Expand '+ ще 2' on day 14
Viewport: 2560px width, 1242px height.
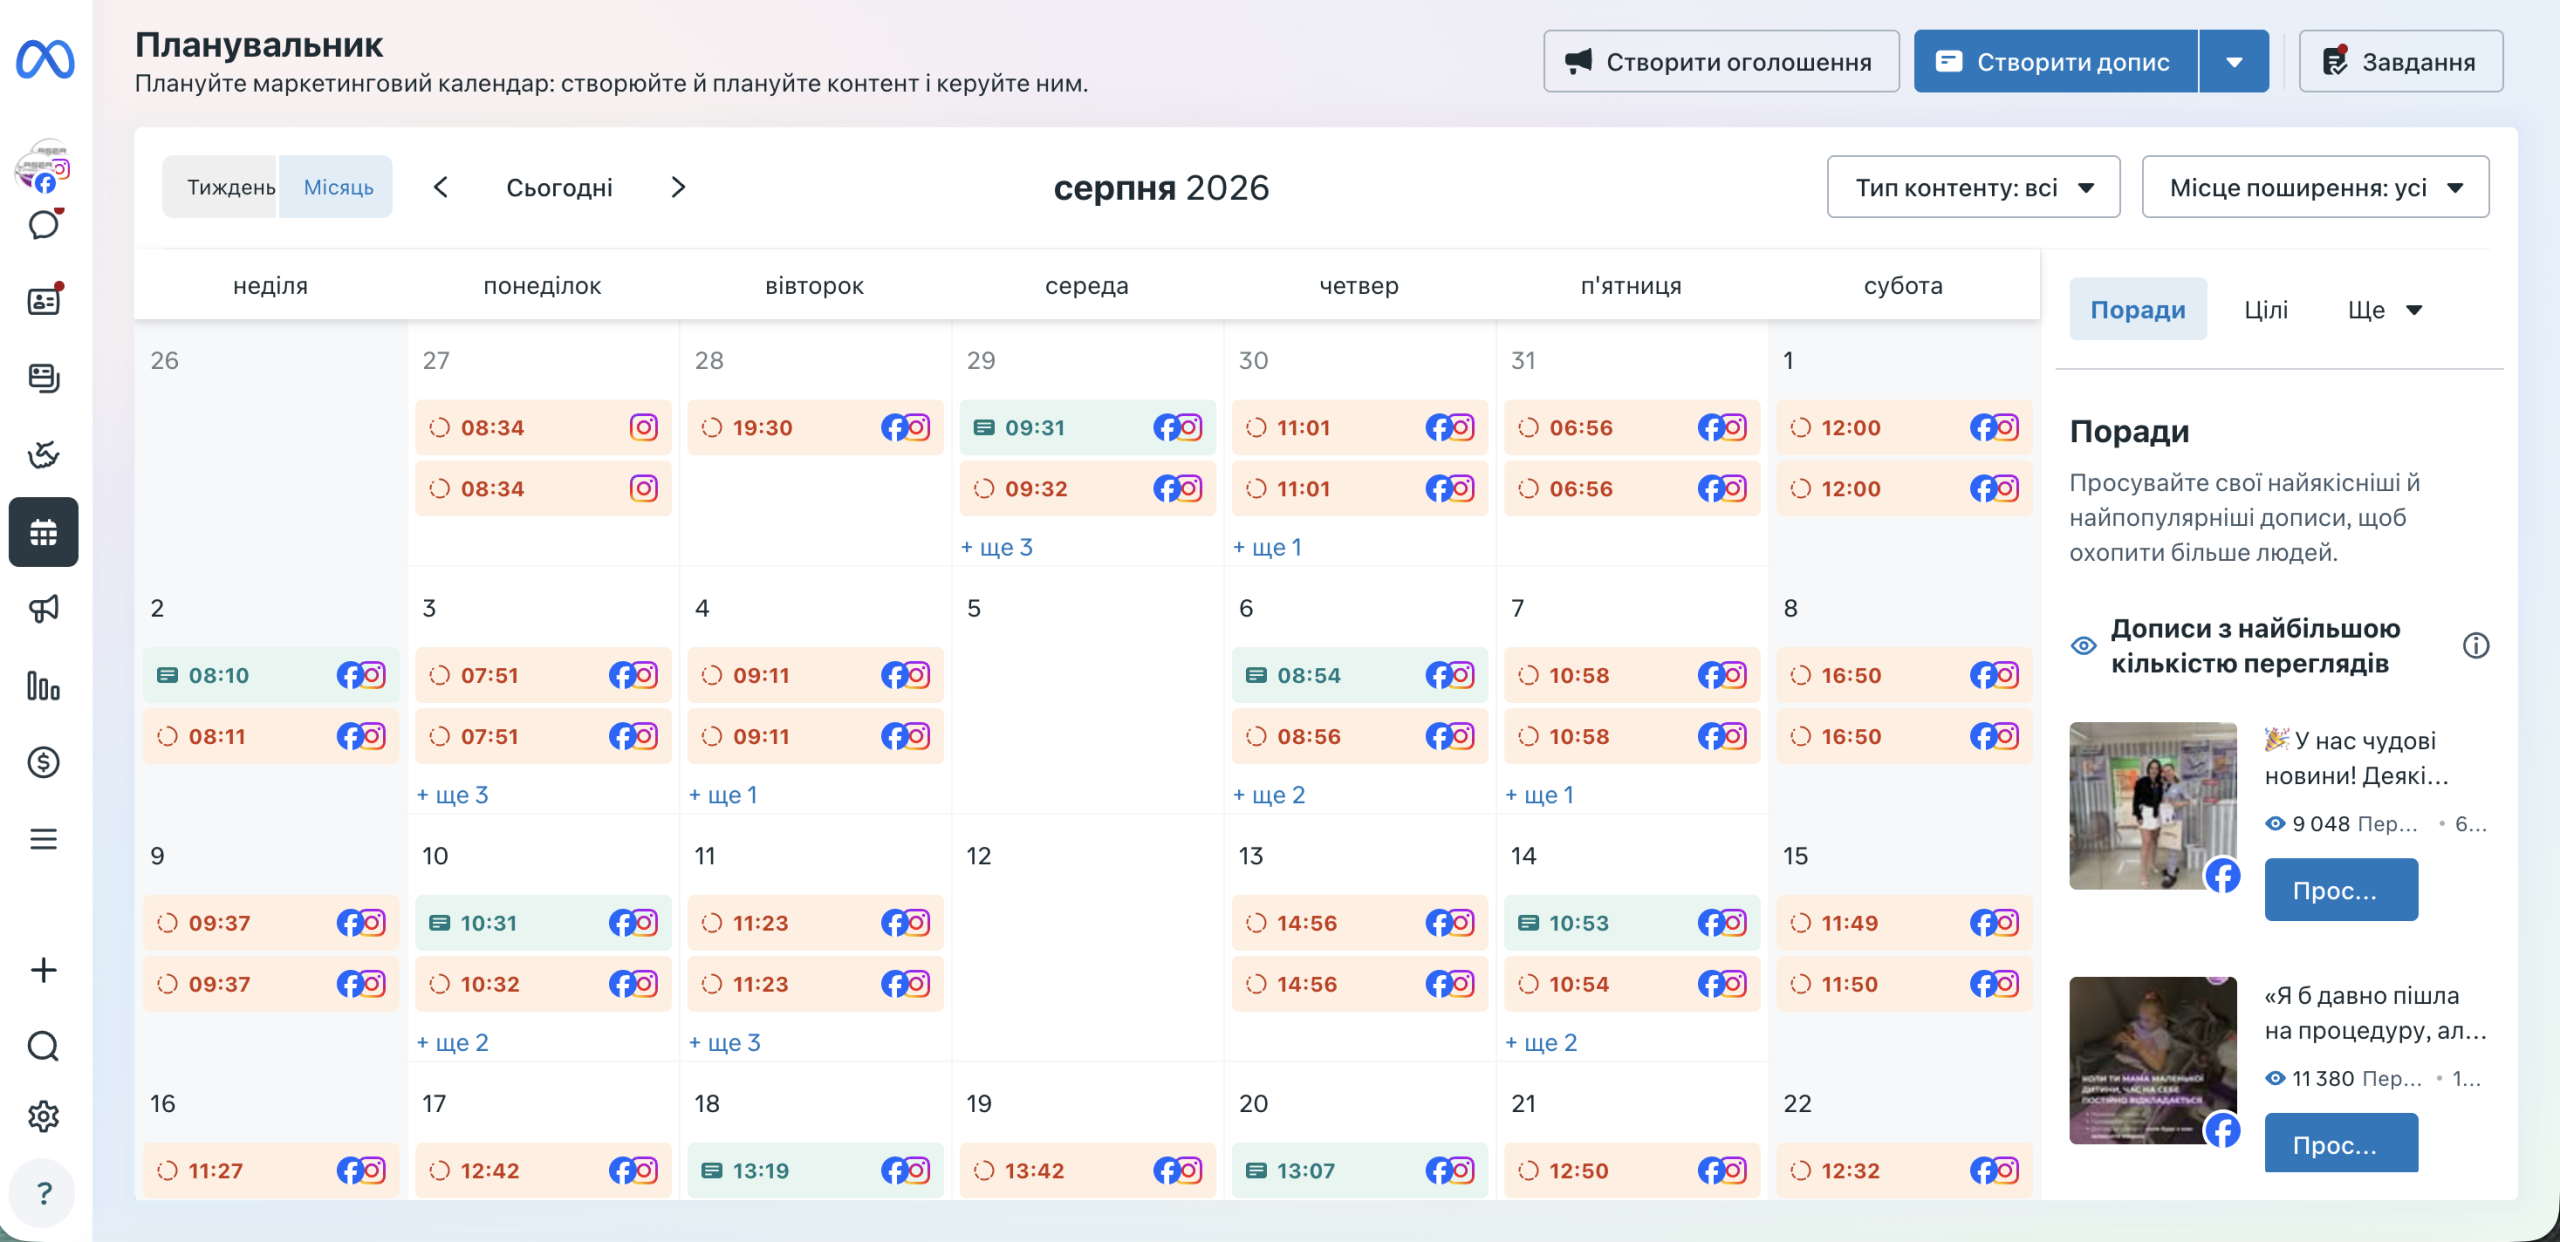(1541, 1043)
